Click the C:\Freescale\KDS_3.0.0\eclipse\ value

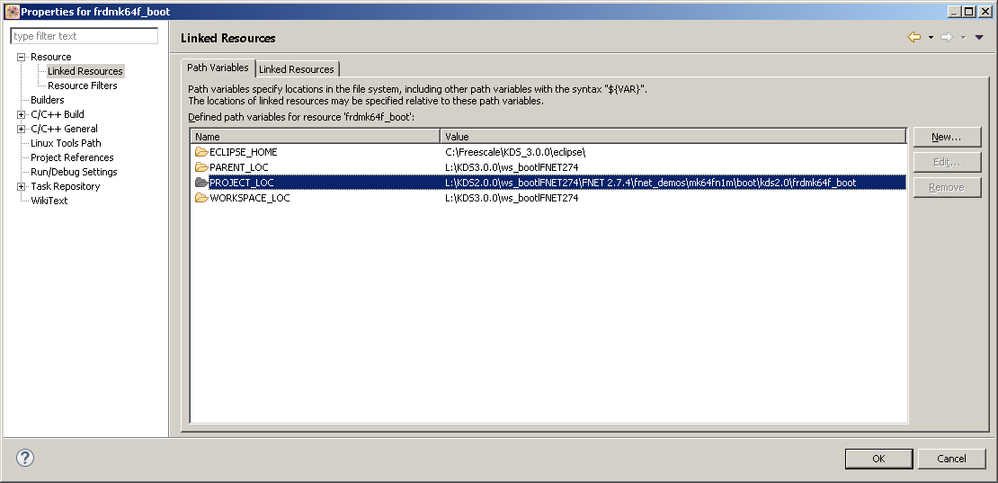click(x=515, y=152)
